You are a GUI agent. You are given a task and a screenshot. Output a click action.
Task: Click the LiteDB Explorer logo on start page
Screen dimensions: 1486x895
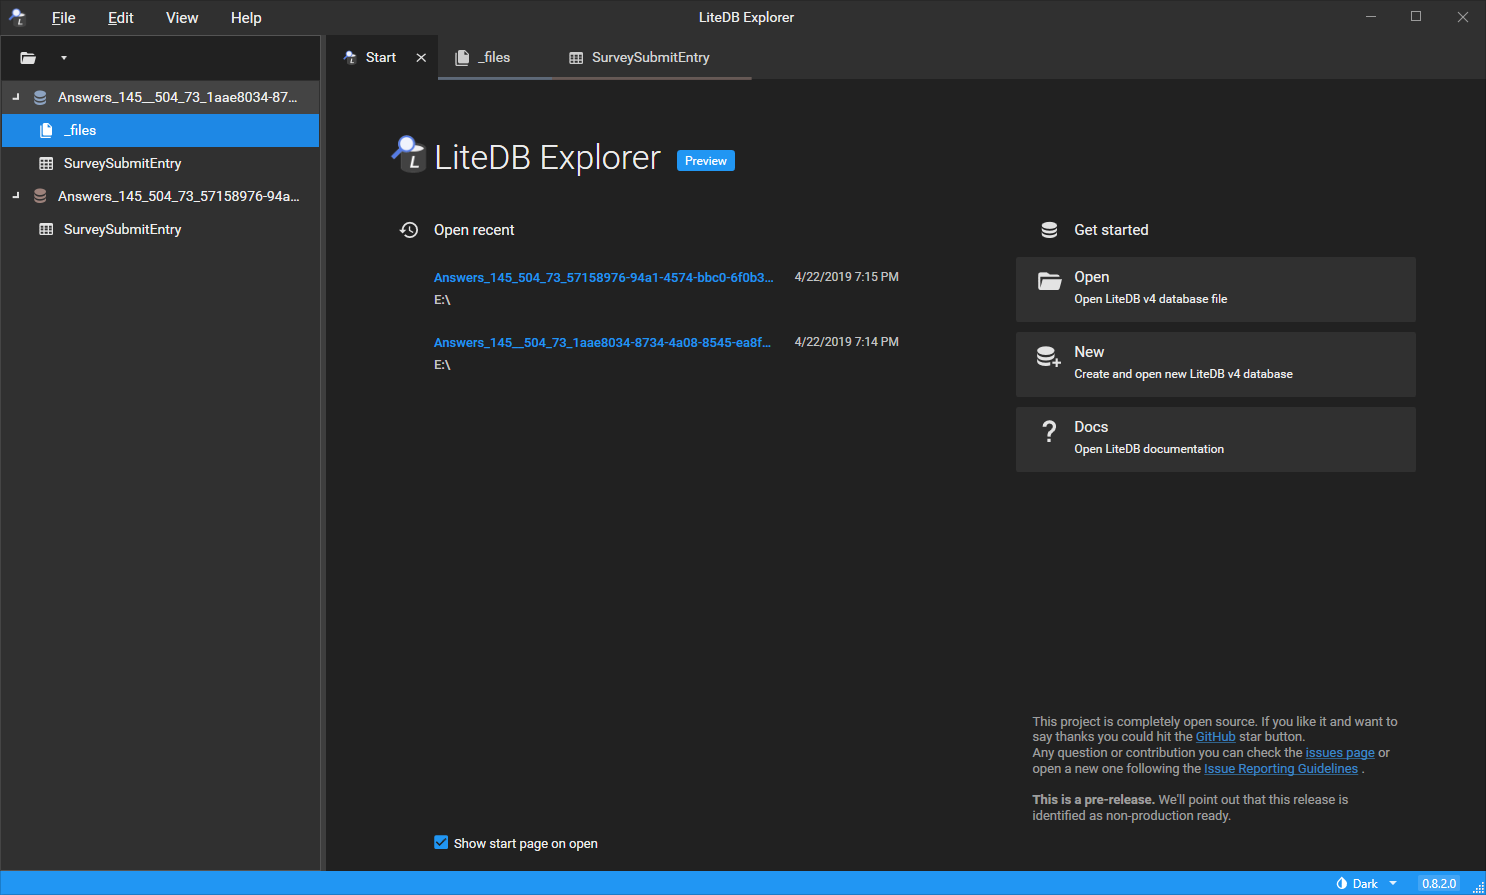click(x=408, y=154)
